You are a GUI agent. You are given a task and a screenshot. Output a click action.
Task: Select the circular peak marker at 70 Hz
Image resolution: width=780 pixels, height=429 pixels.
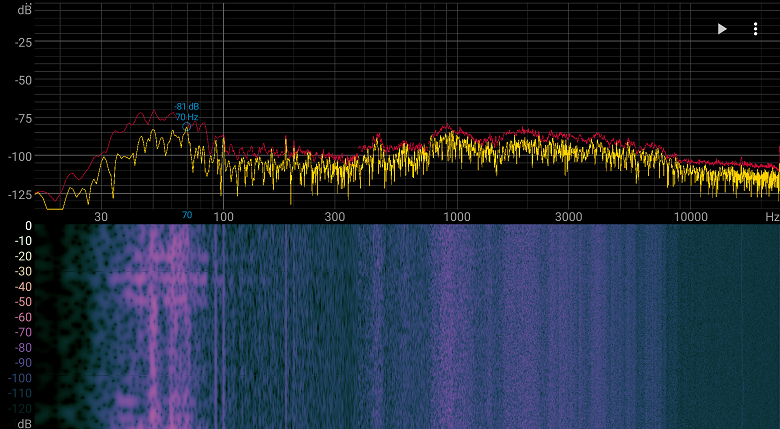point(186,127)
